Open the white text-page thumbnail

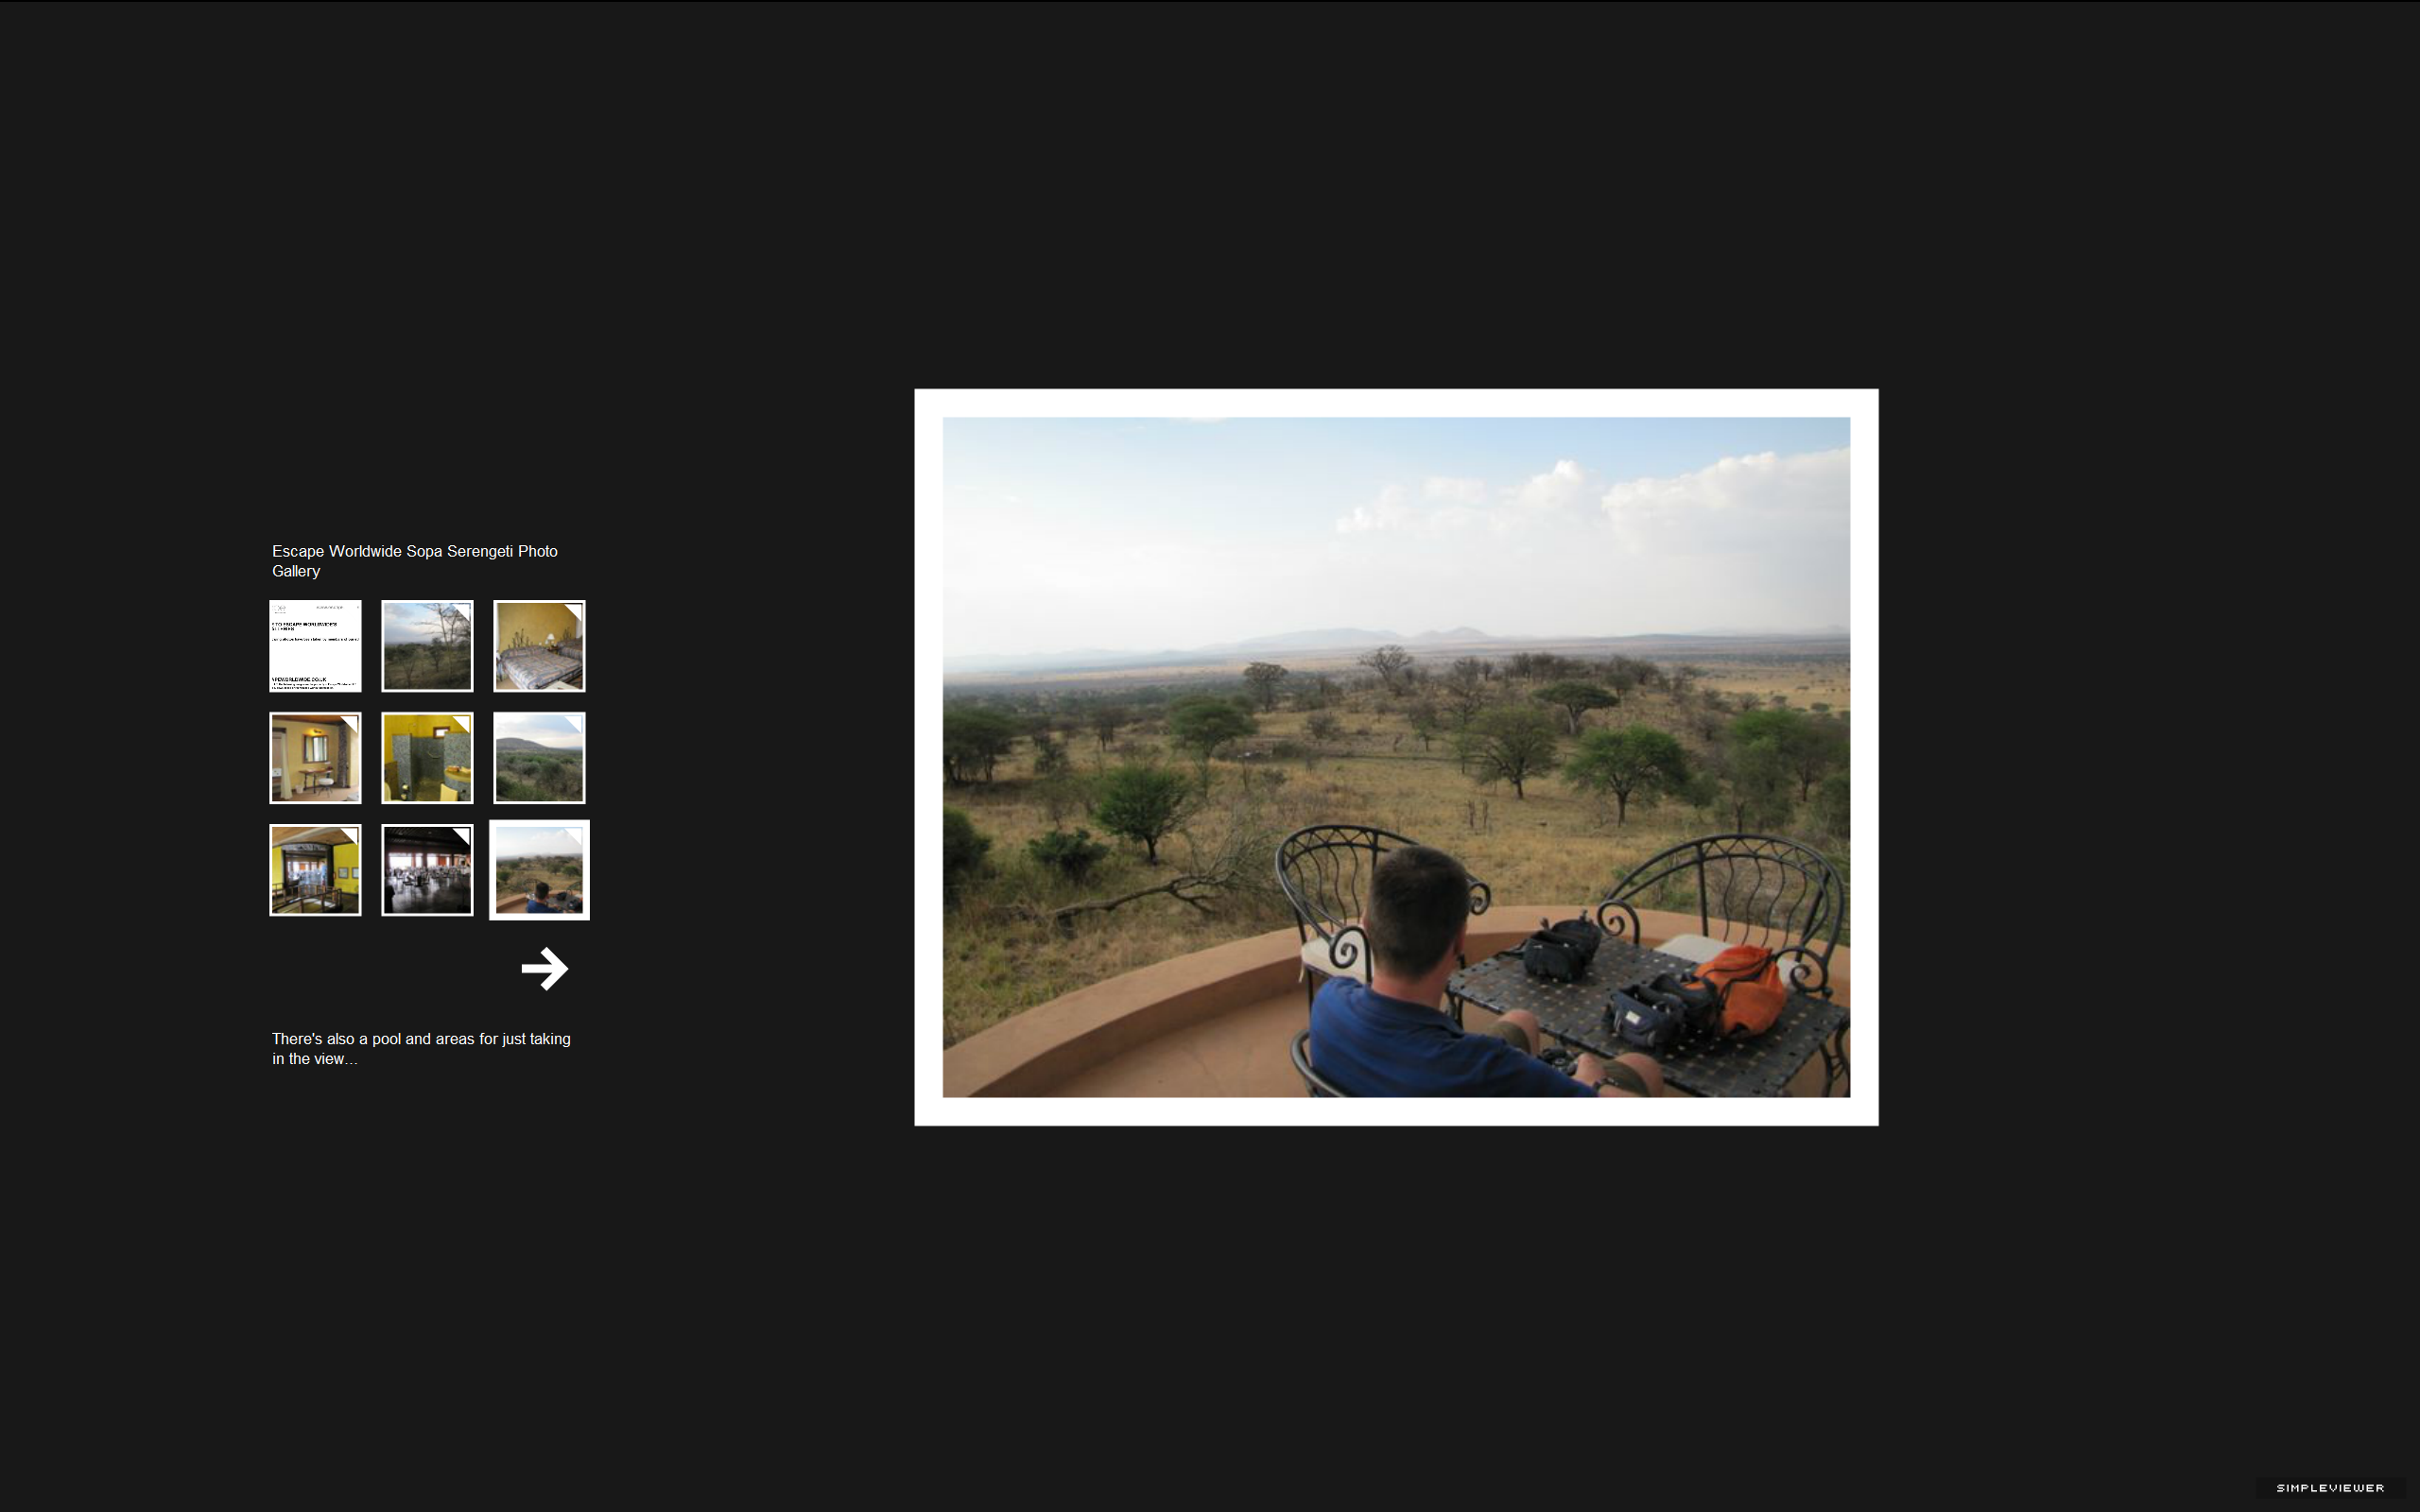[315, 646]
